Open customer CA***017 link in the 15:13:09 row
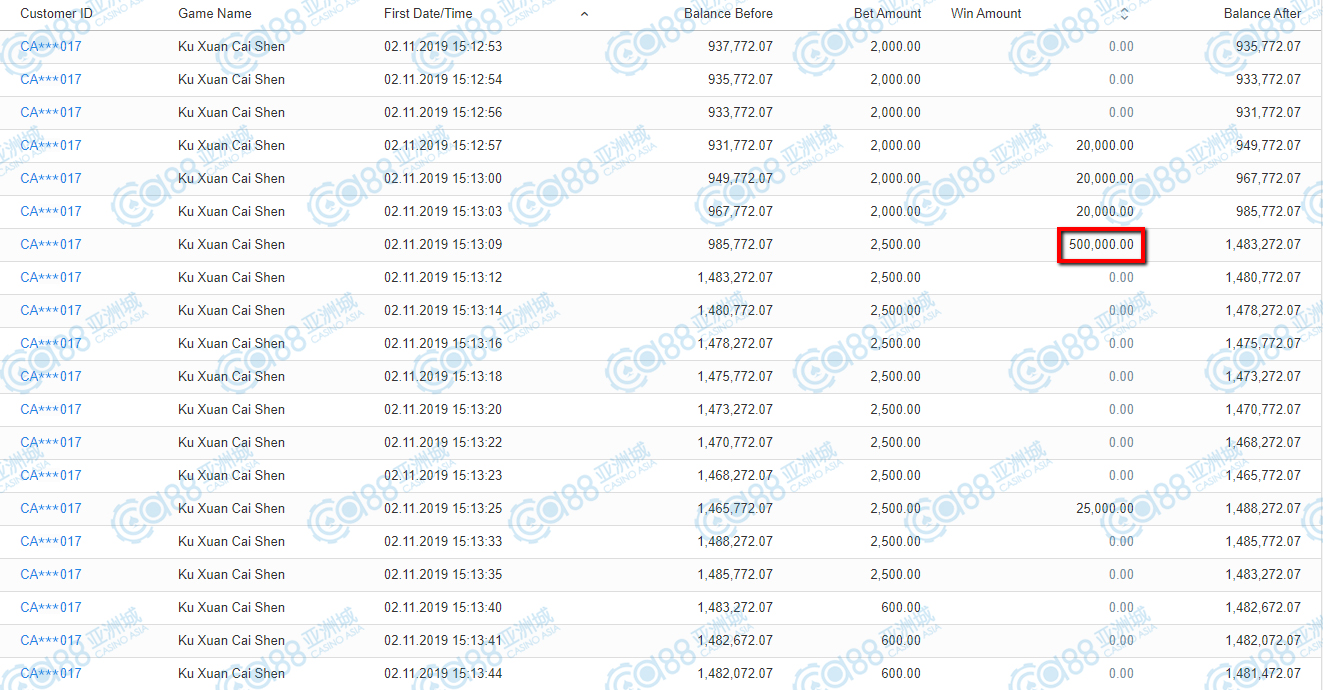Viewport: 1323px width, 690px height. click(x=51, y=244)
